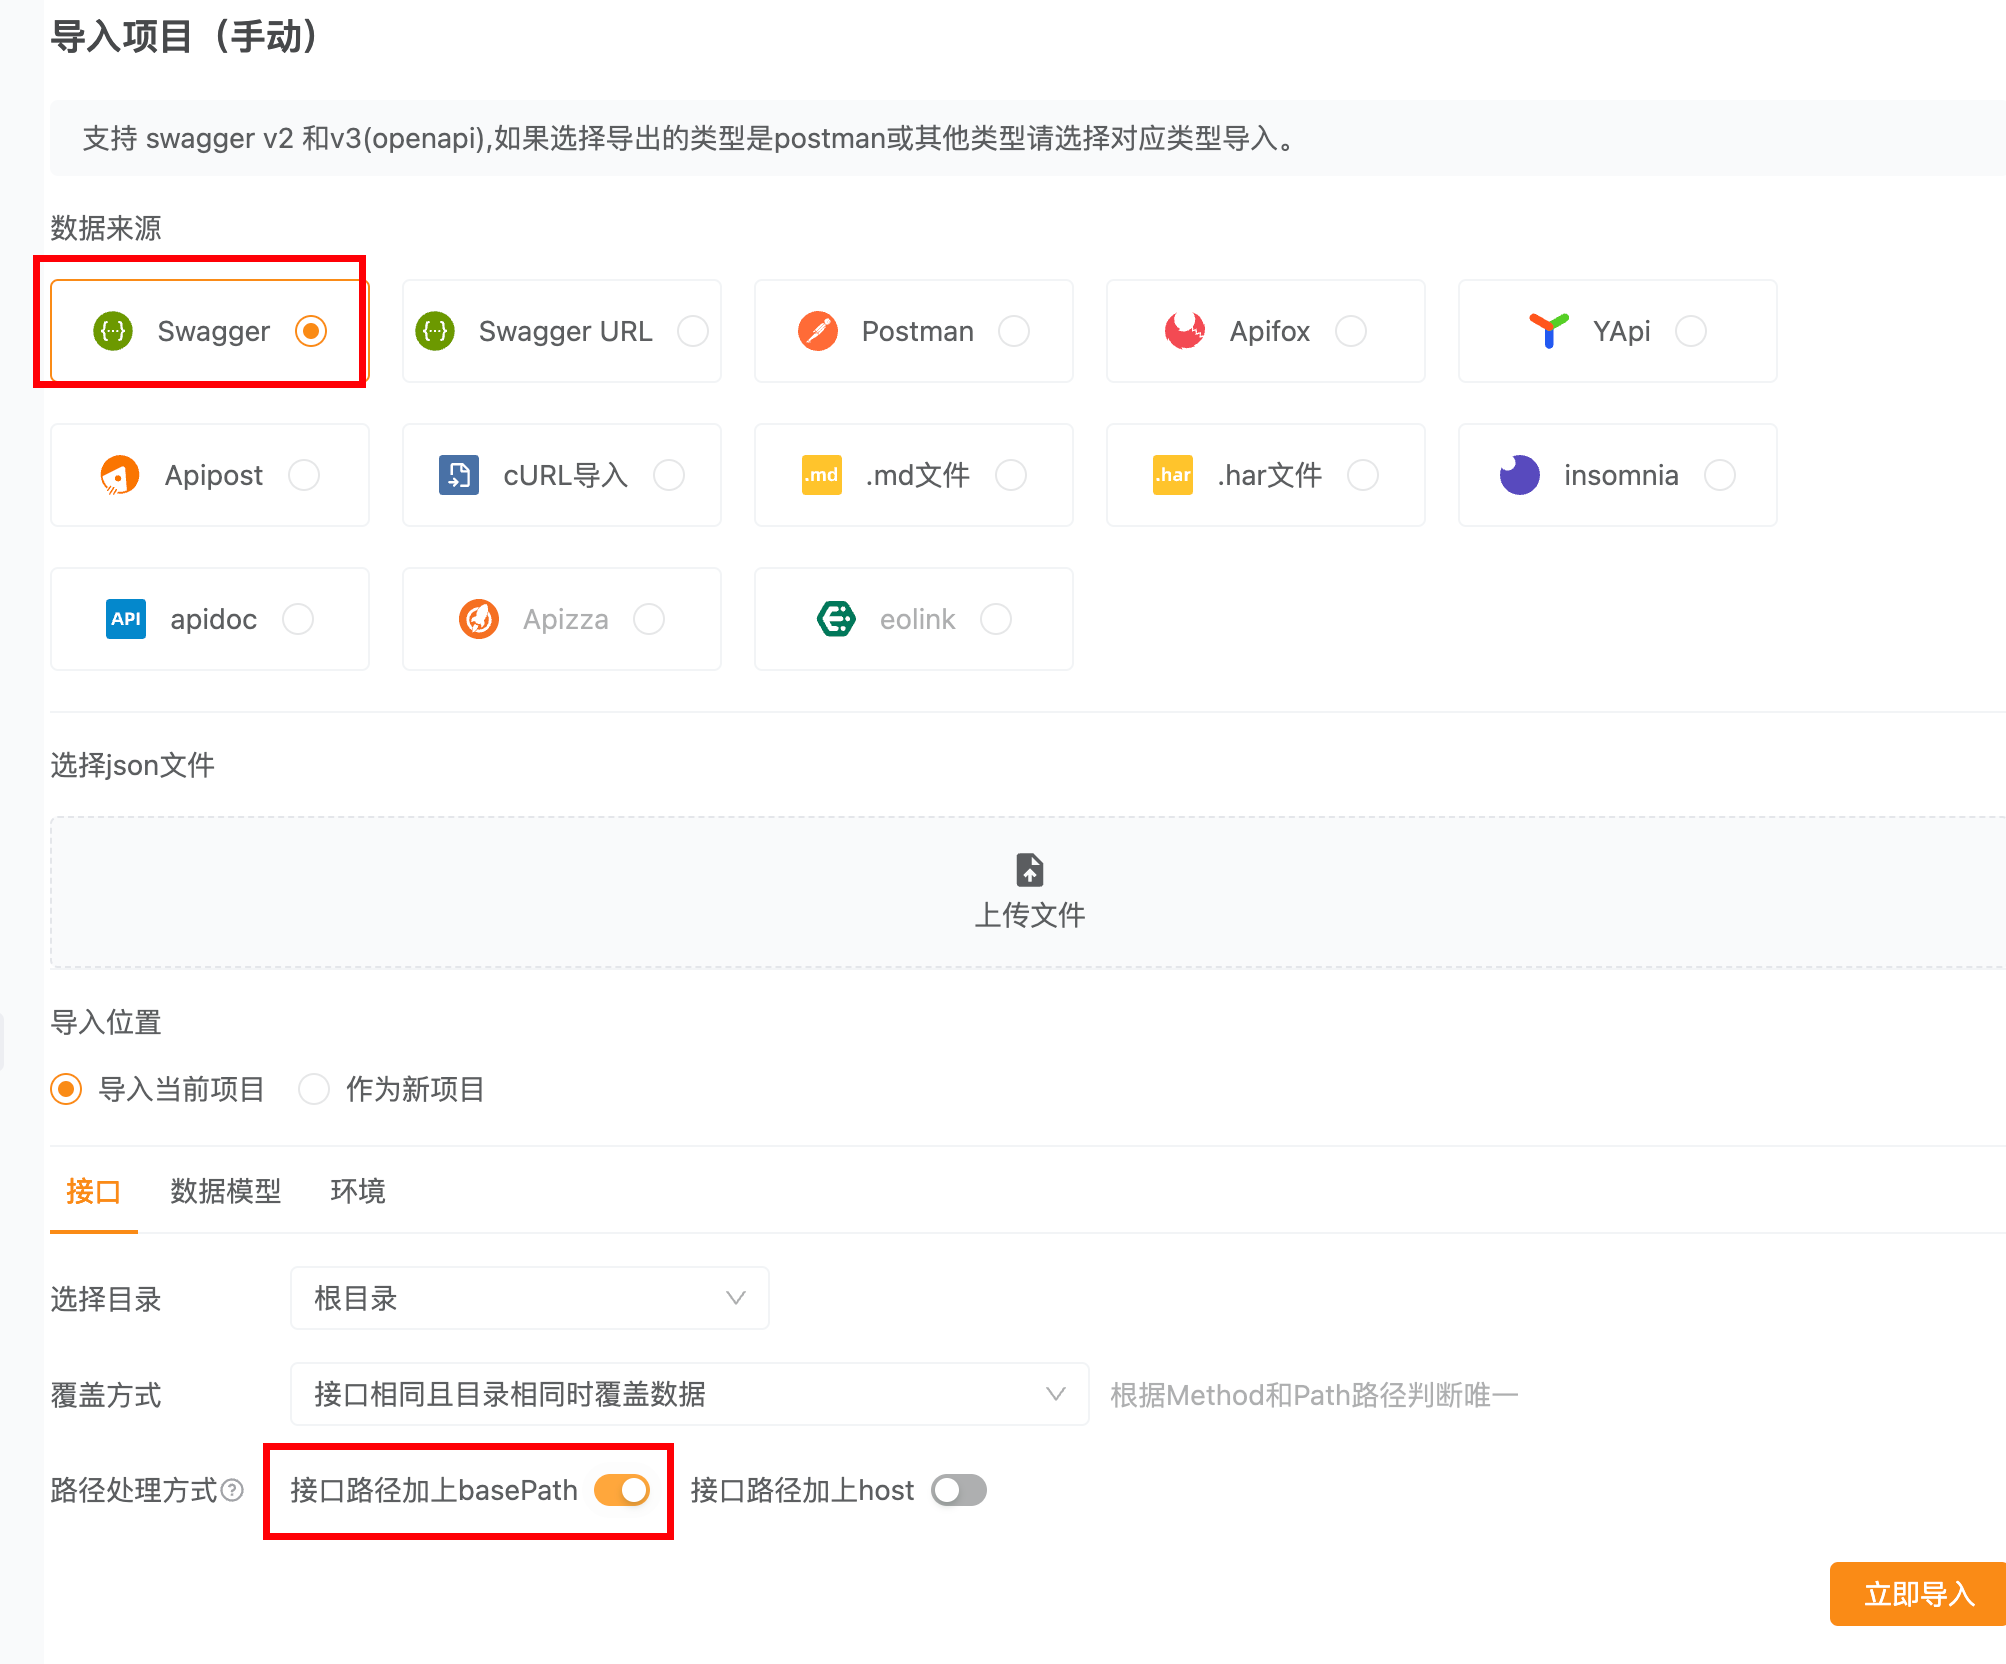This screenshot has height=1664, width=2006.
Task: Click the help icon beside 路径处理方式
Action: click(232, 1490)
